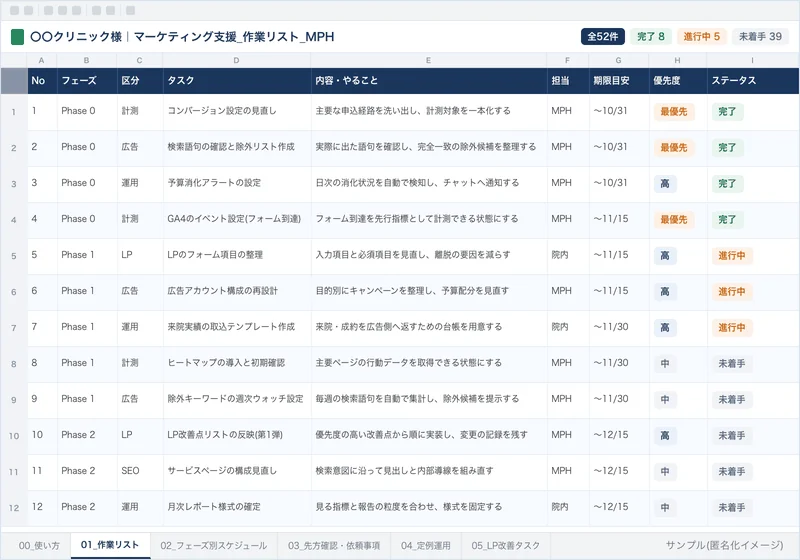Click task cell 広告アカウント構成の再設計
The height and width of the screenshot is (560, 800).
[x=237, y=291]
